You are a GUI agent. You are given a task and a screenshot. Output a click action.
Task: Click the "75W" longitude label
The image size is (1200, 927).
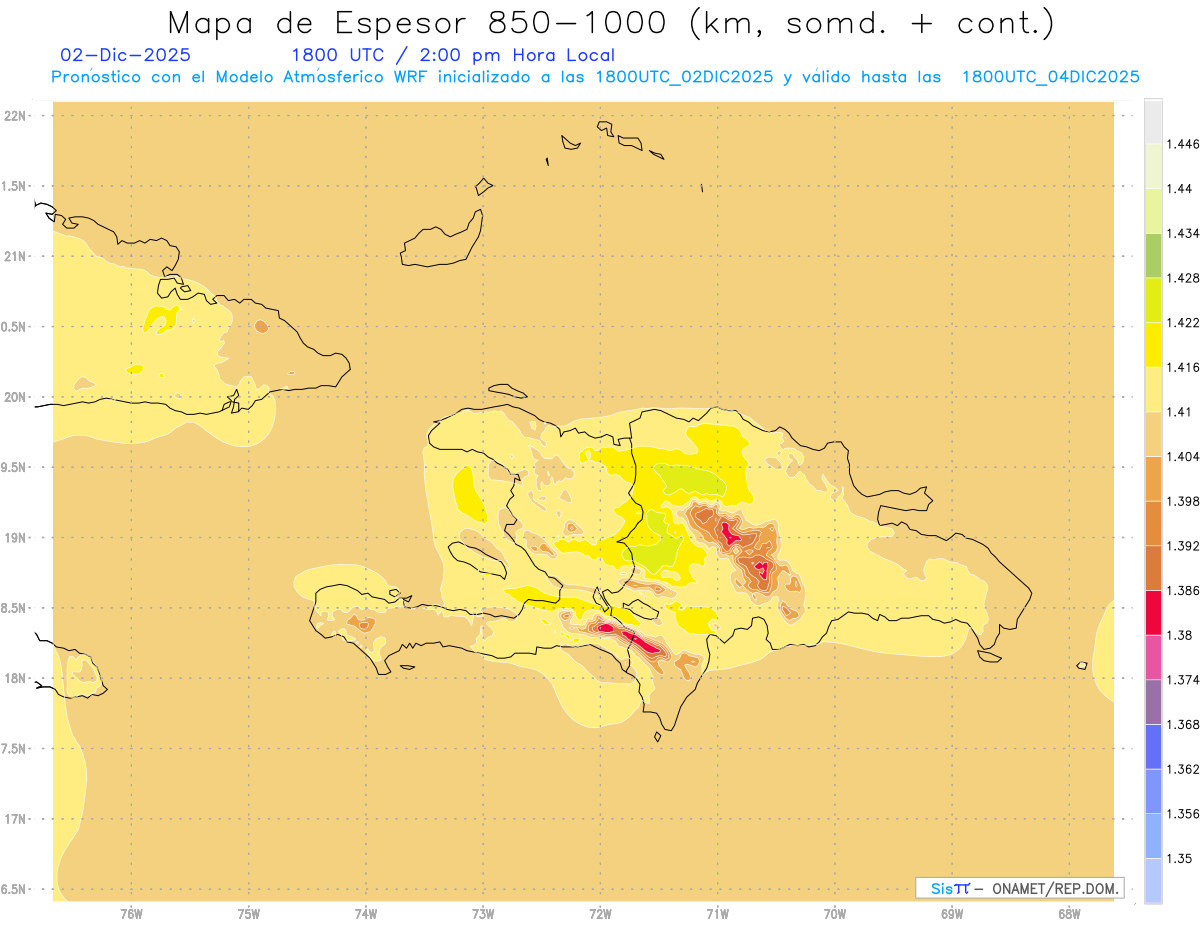(x=248, y=914)
